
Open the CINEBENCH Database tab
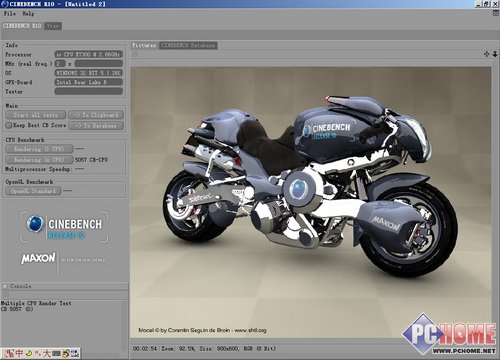pos(188,45)
